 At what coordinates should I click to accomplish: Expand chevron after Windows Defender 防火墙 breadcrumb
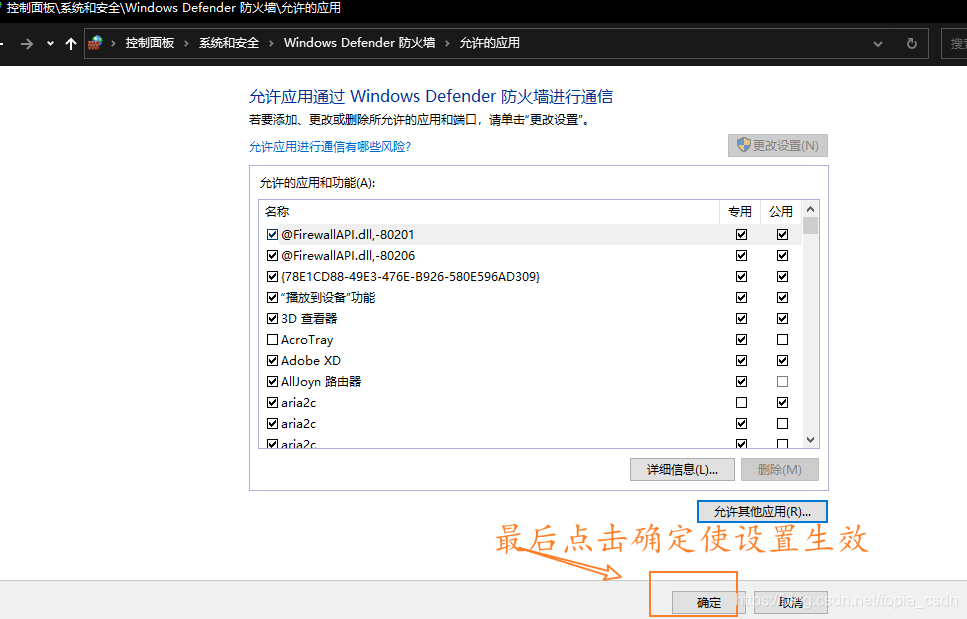click(x=447, y=43)
